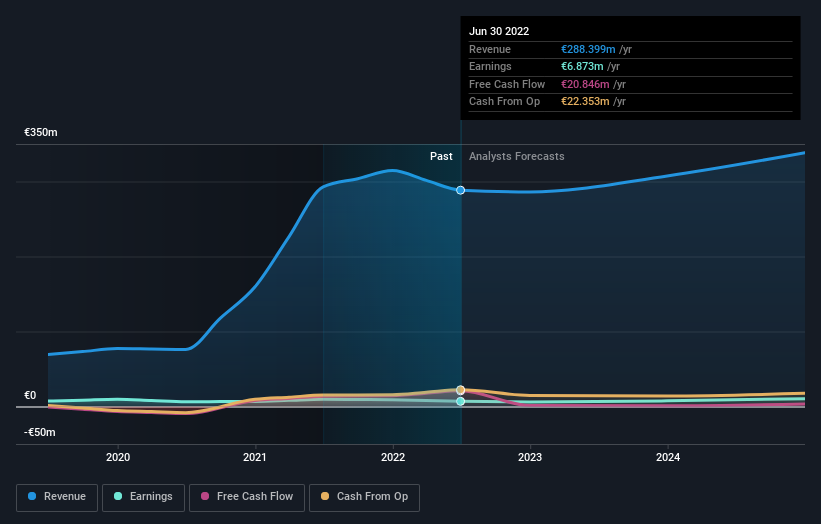This screenshot has width=821, height=524.
Task: Click the €350m y-axis label
Action: pyautogui.click(x=41, y=132)
